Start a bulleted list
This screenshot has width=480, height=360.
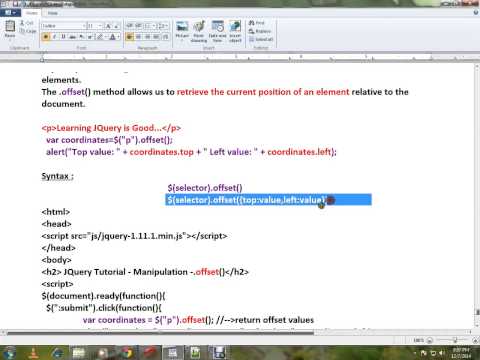click(147, 26)
